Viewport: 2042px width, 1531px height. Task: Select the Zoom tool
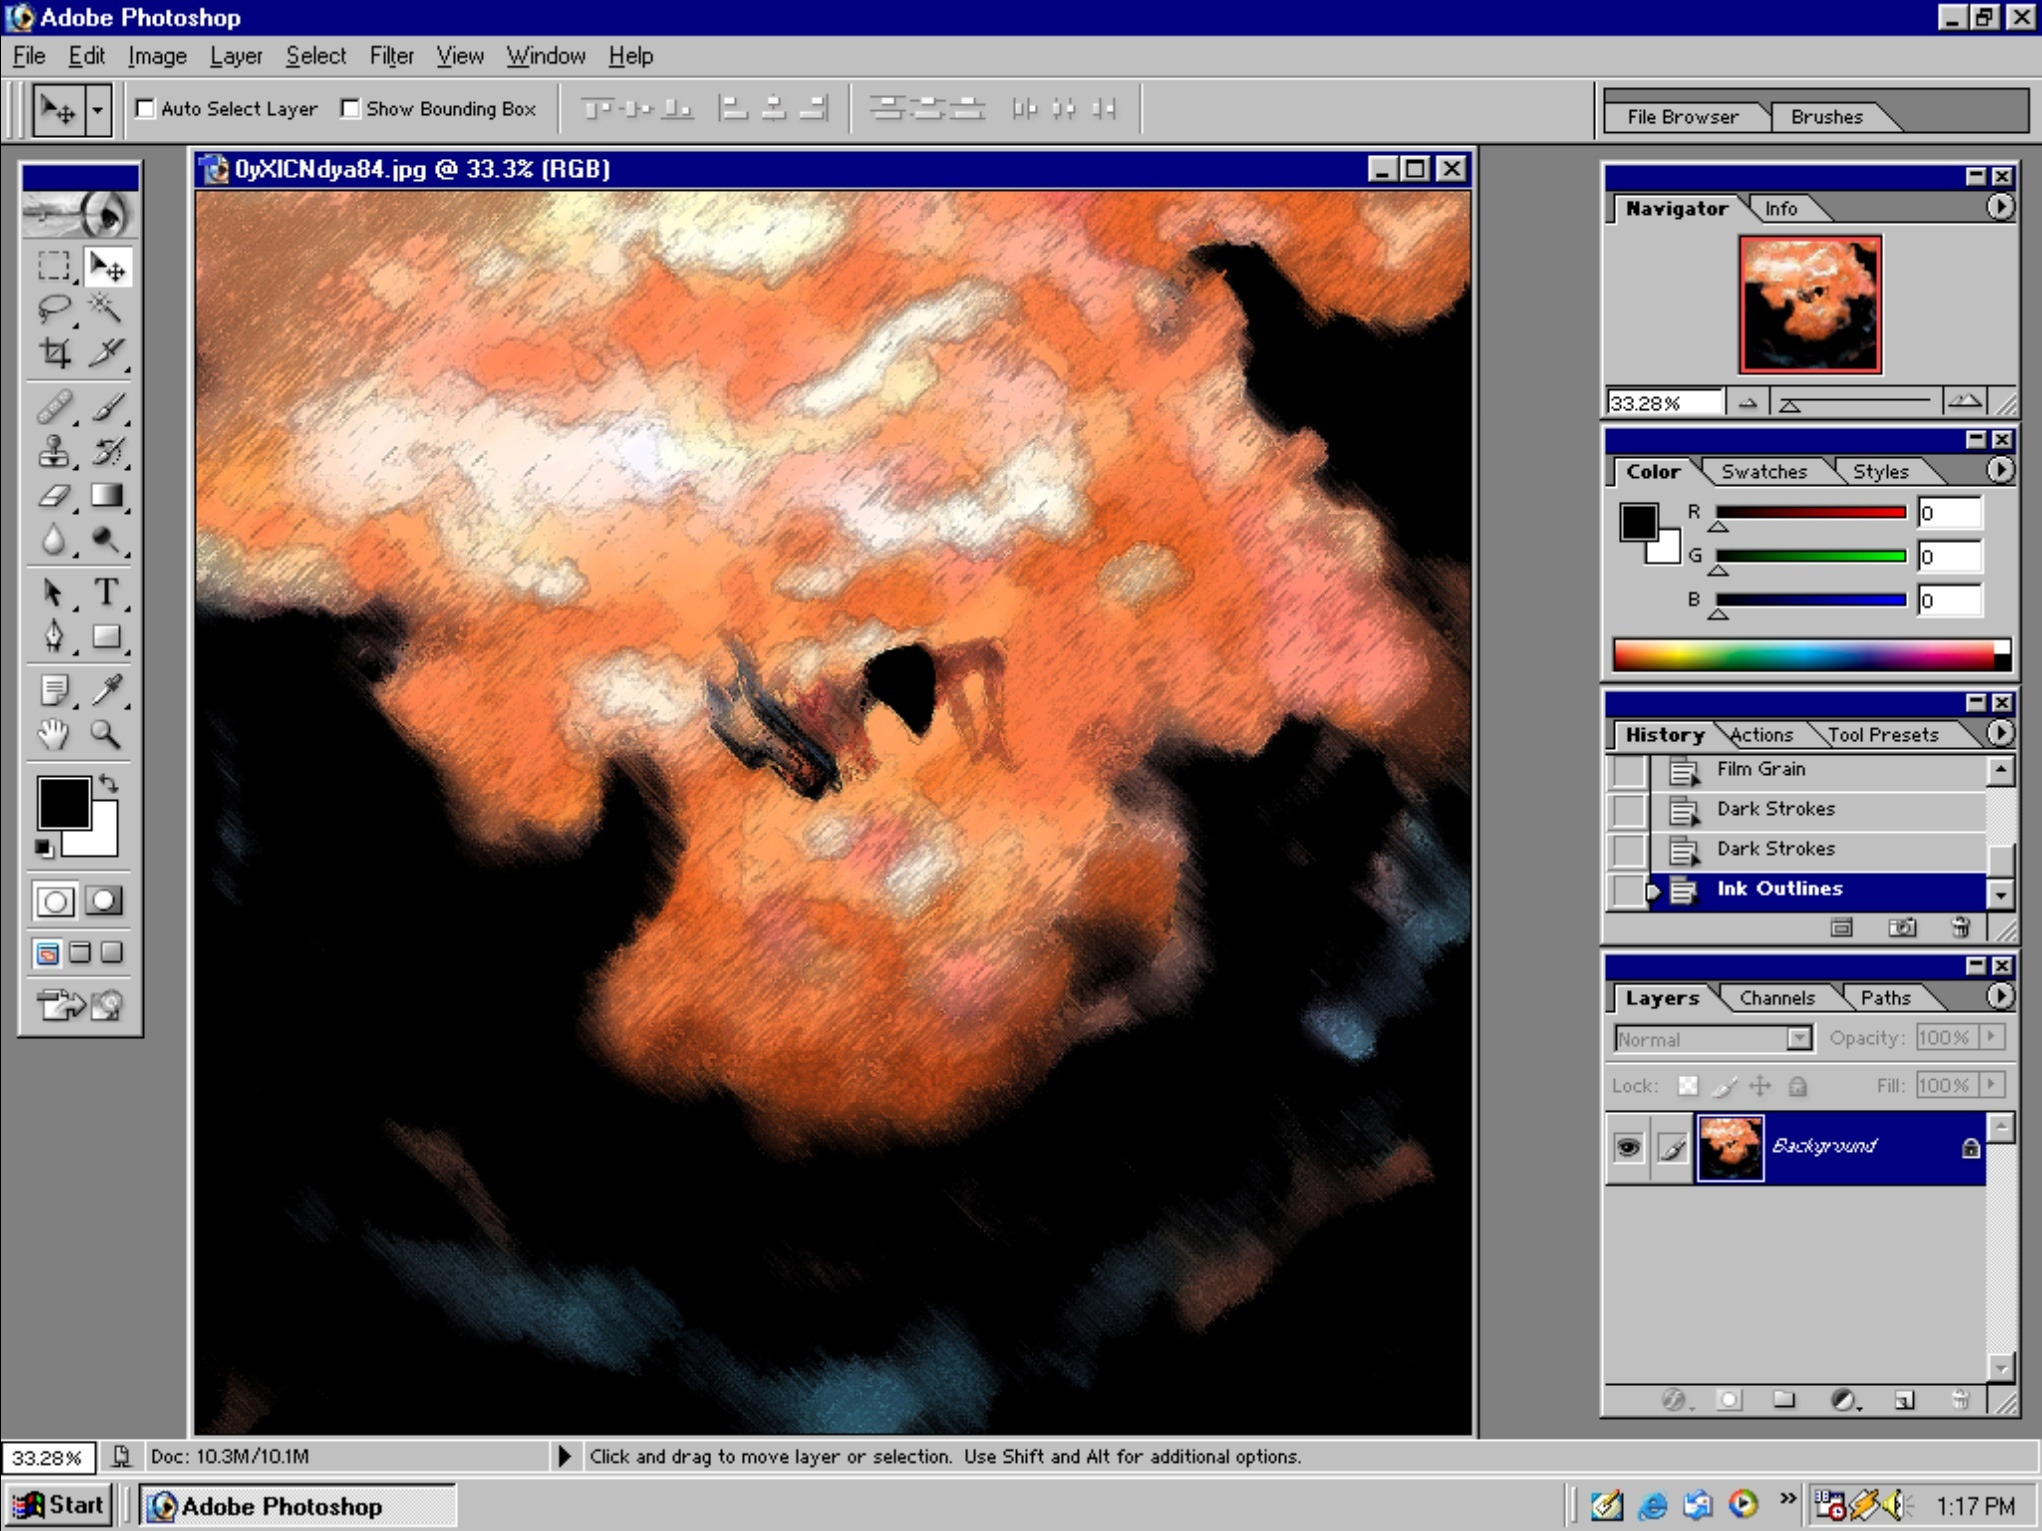(x=106, y=735)
